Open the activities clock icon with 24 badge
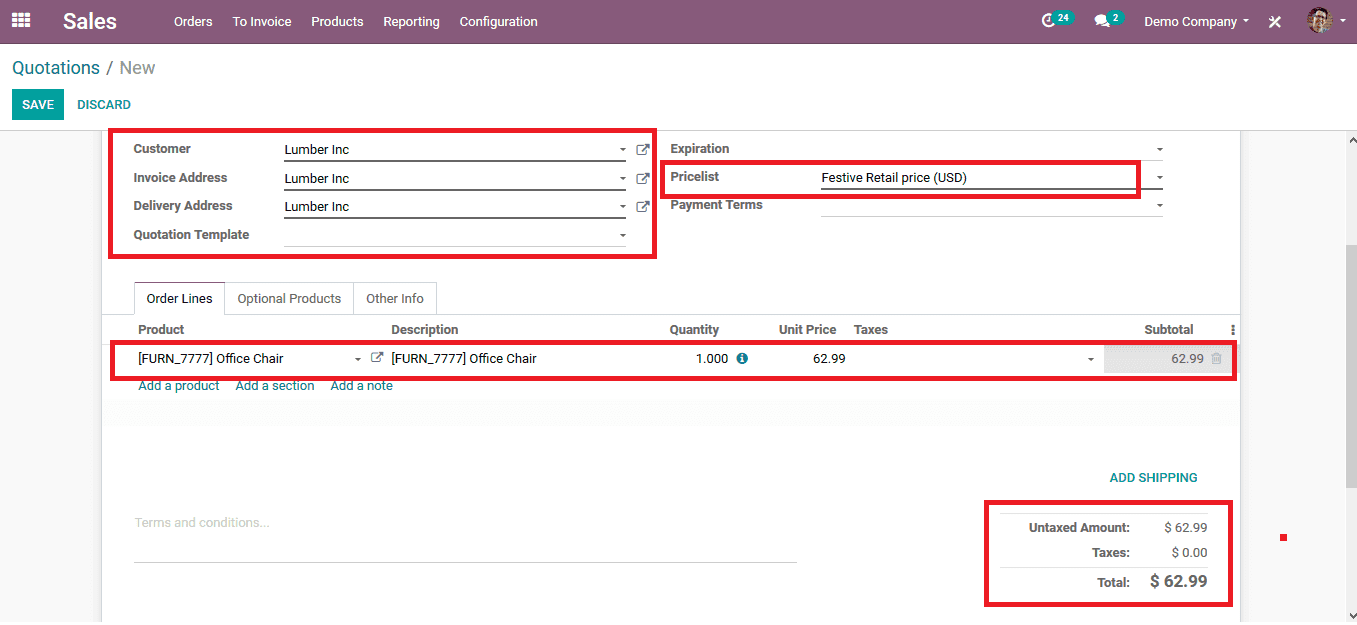1357x625 pixels. click(1056, 19)
